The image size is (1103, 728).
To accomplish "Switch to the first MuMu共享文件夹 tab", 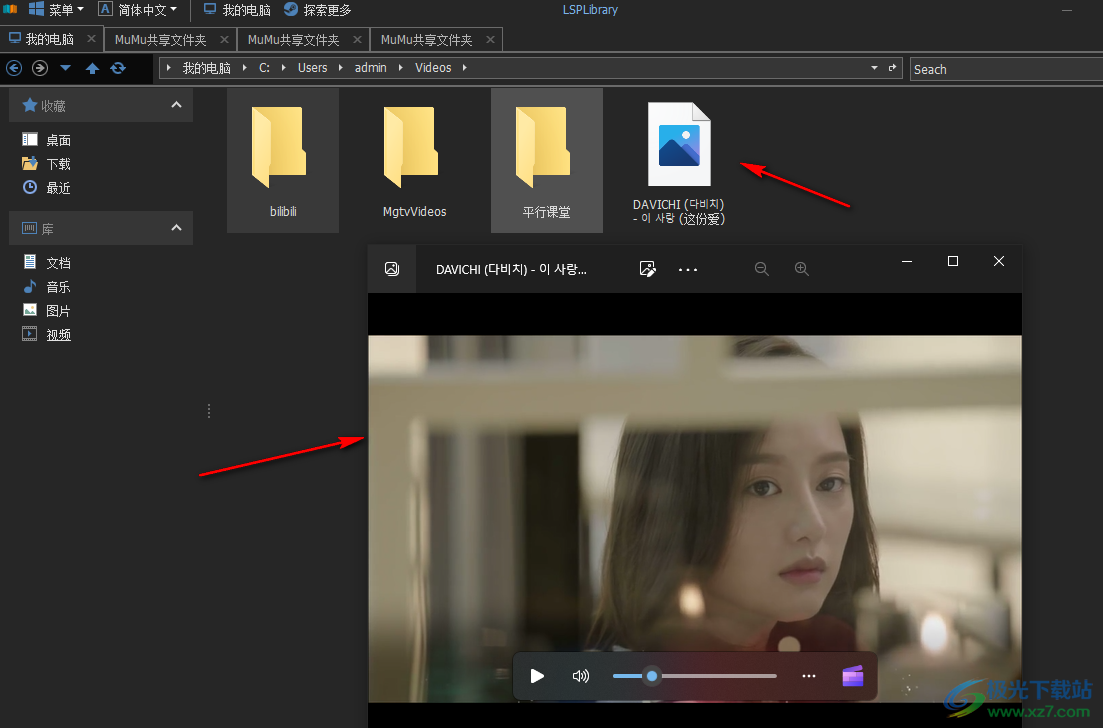I will pyautogui.click(x=161, y=40).
